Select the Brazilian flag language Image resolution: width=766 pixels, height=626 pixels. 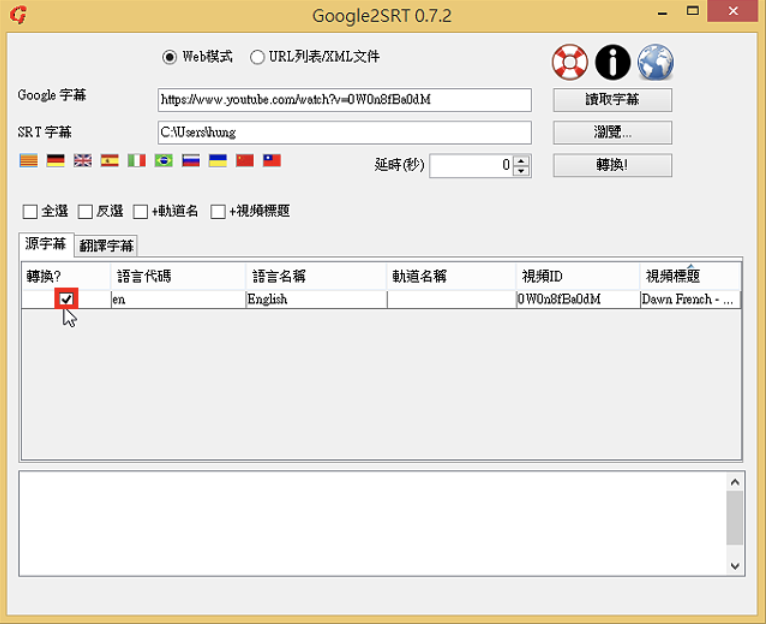164,160
